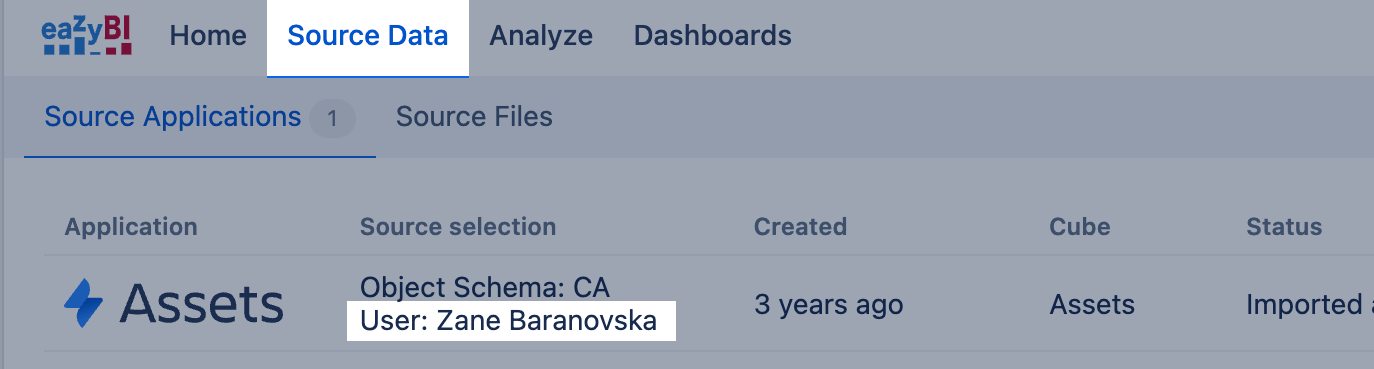Click the Assets application name text

(203, 304)
